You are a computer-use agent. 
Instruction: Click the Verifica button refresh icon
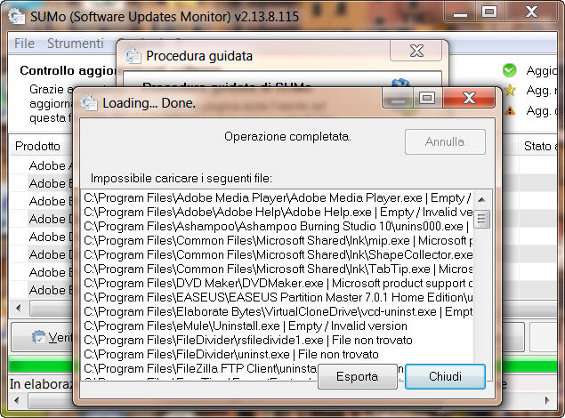39,337
